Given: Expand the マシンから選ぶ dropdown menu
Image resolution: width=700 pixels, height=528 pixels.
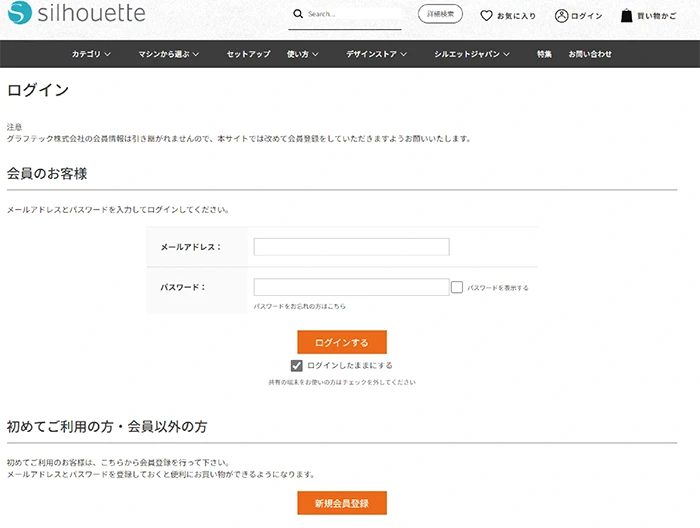Looking at the screenshot, I should [x=169, y=54].
